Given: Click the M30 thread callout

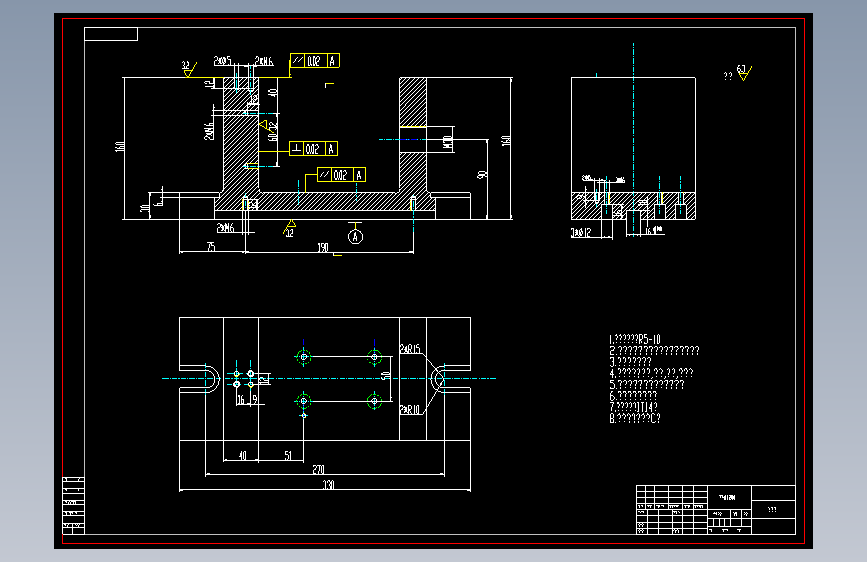Looking at the screenshot, I should tap(448, 141).
